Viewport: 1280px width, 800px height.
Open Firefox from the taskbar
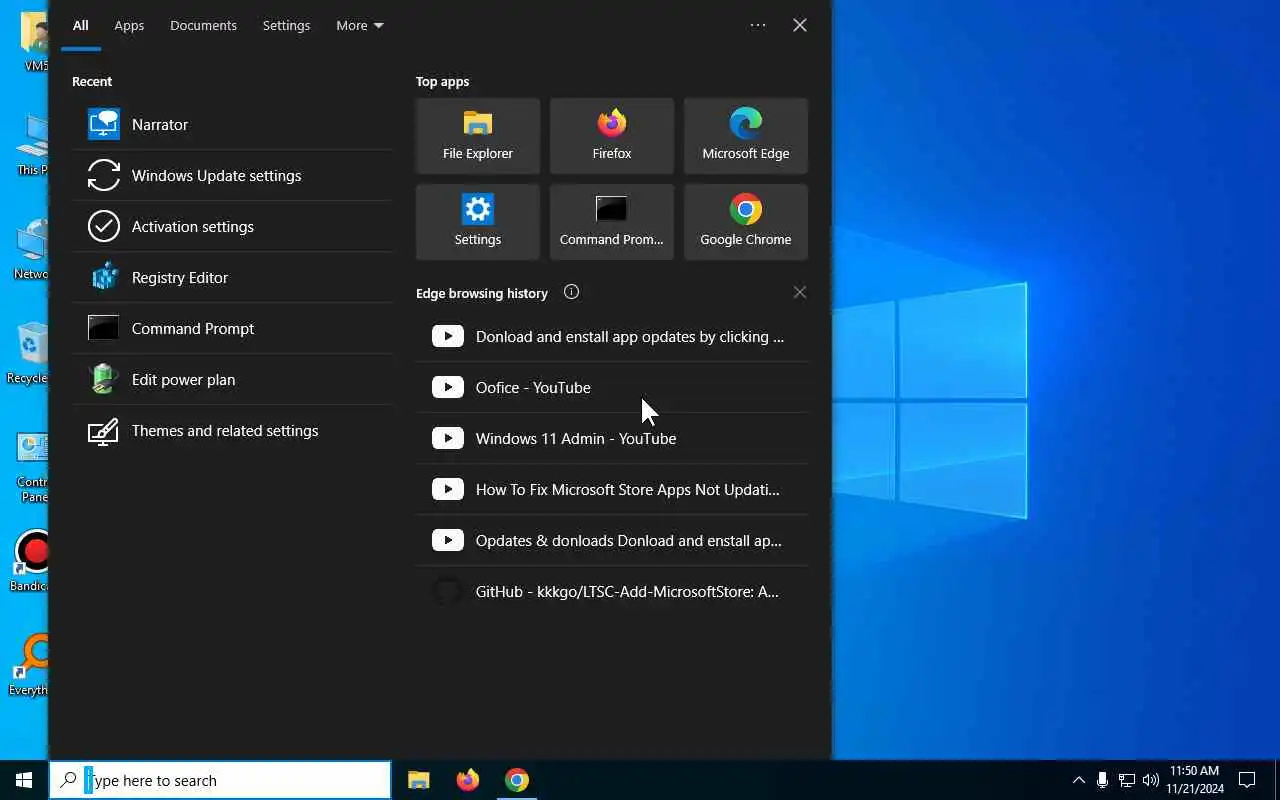467,780
